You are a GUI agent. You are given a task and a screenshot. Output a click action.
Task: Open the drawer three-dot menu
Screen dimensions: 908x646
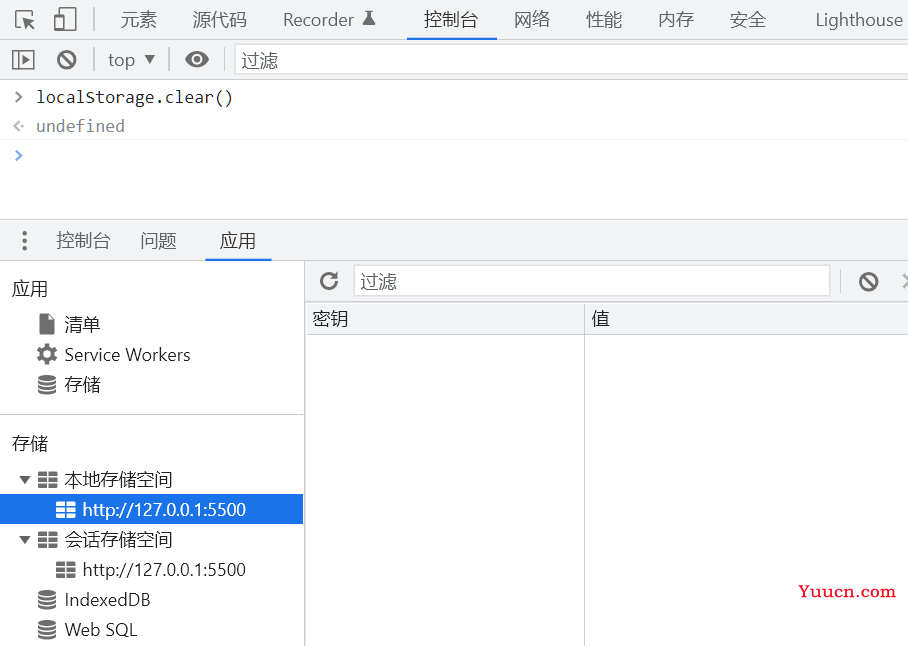click(x=24, y=241)
